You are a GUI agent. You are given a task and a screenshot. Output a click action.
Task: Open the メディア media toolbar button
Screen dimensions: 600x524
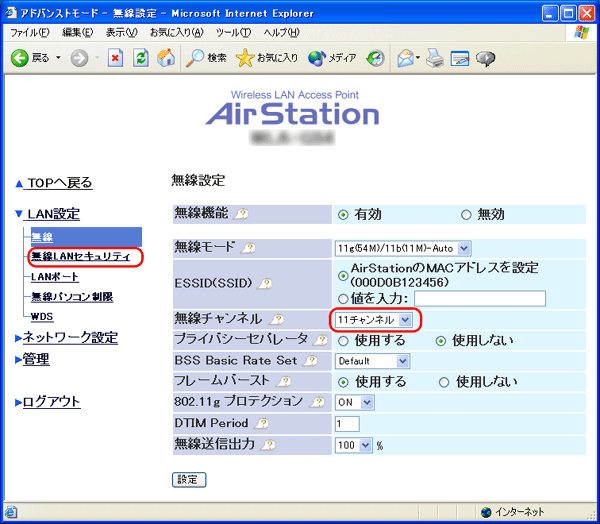(x=332, y=58)
